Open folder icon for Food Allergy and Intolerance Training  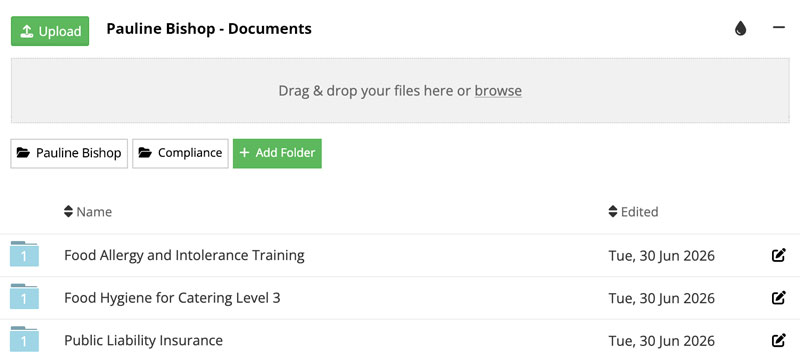pyautogui.click(x=24, y=254)
